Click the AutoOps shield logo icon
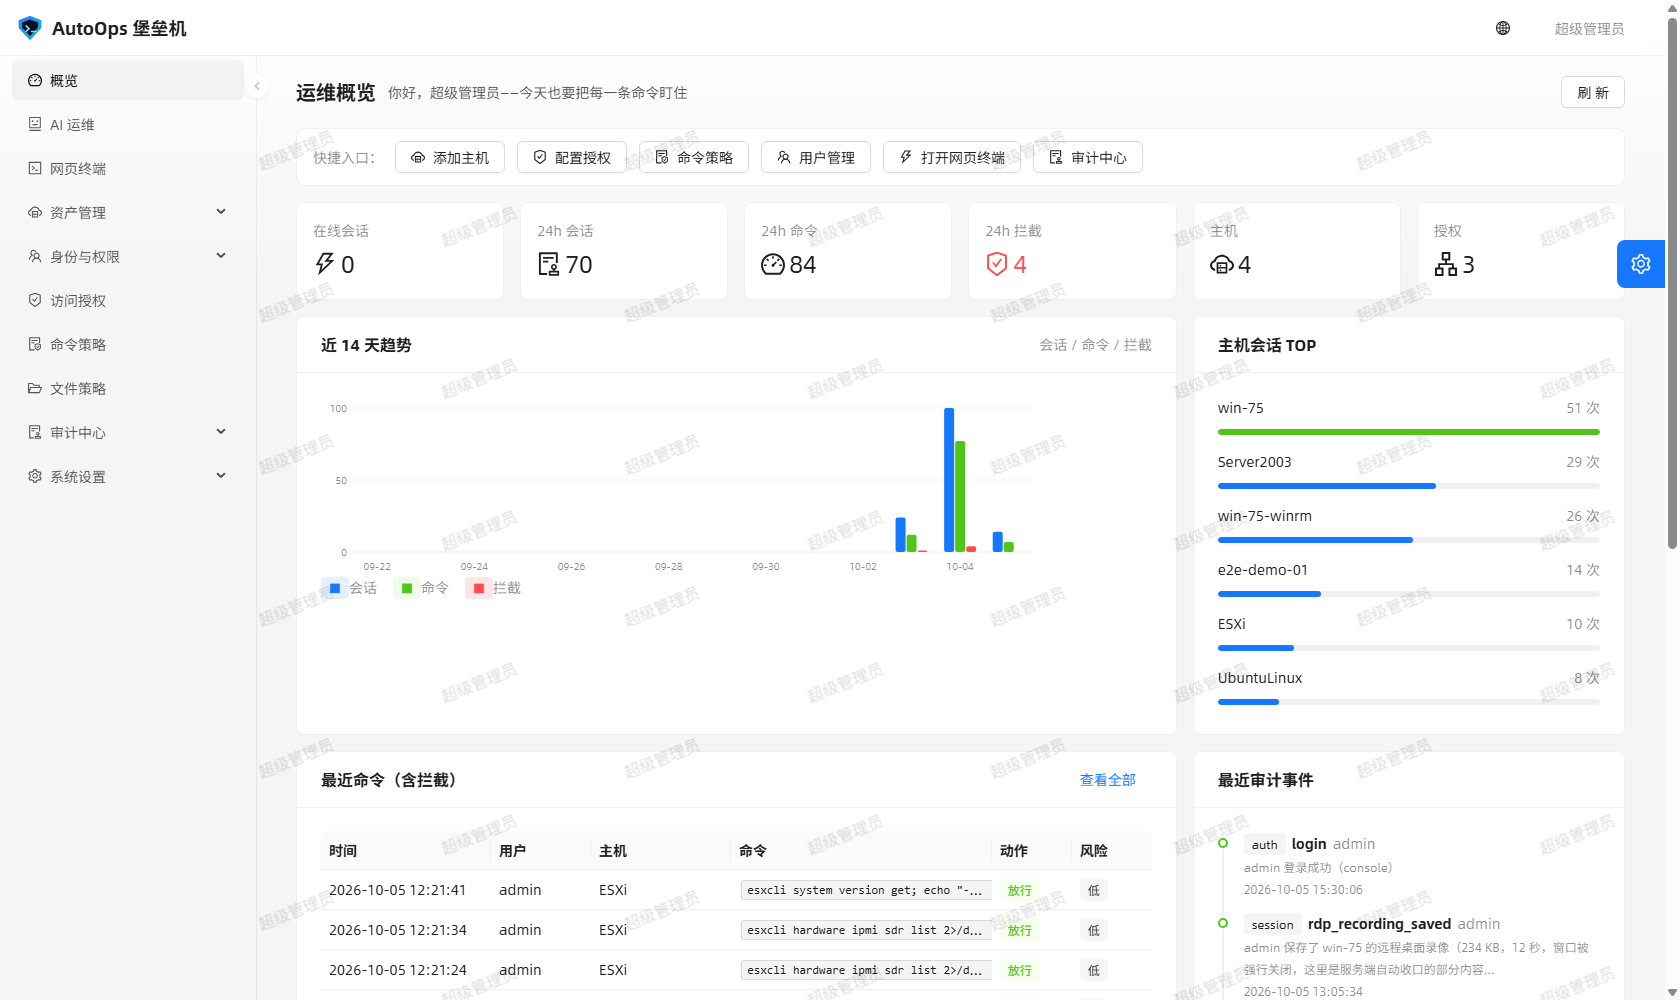This screenshot has width=1680, height=1000. coord(30,28)
